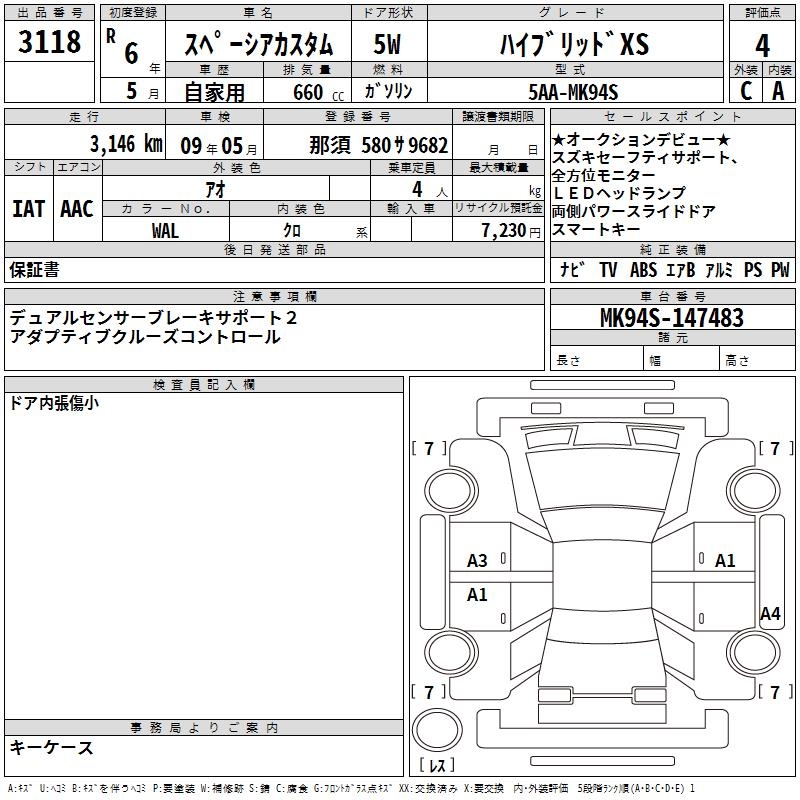Click the A3 damage mark on diagram
The height and width of the screenshot is (800, 800).
477,560
